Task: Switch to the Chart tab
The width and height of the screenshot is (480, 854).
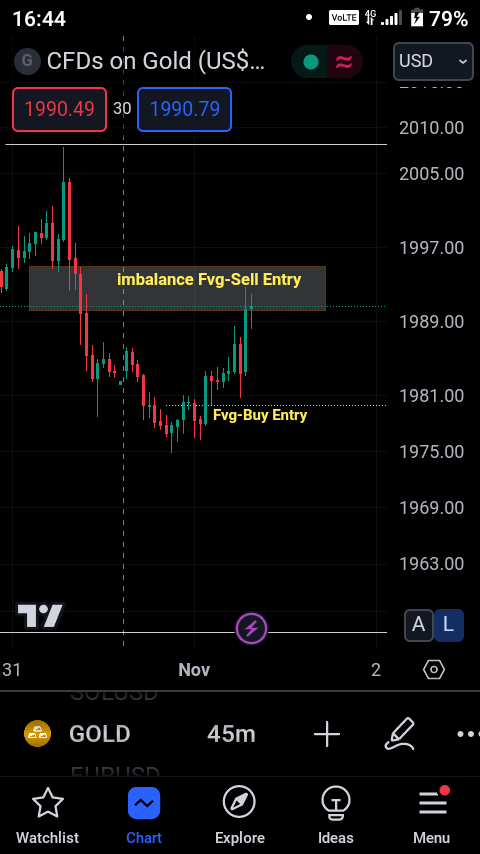Action: click(x=144, y=816)
